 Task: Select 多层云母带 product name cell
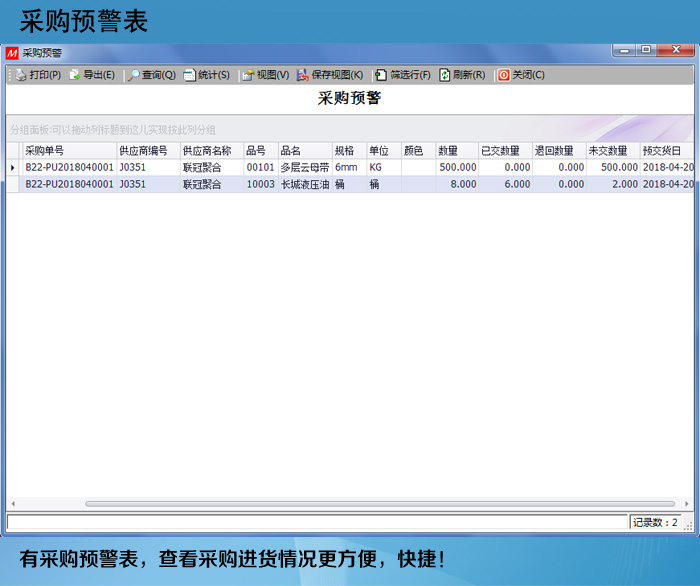[305, 168]
